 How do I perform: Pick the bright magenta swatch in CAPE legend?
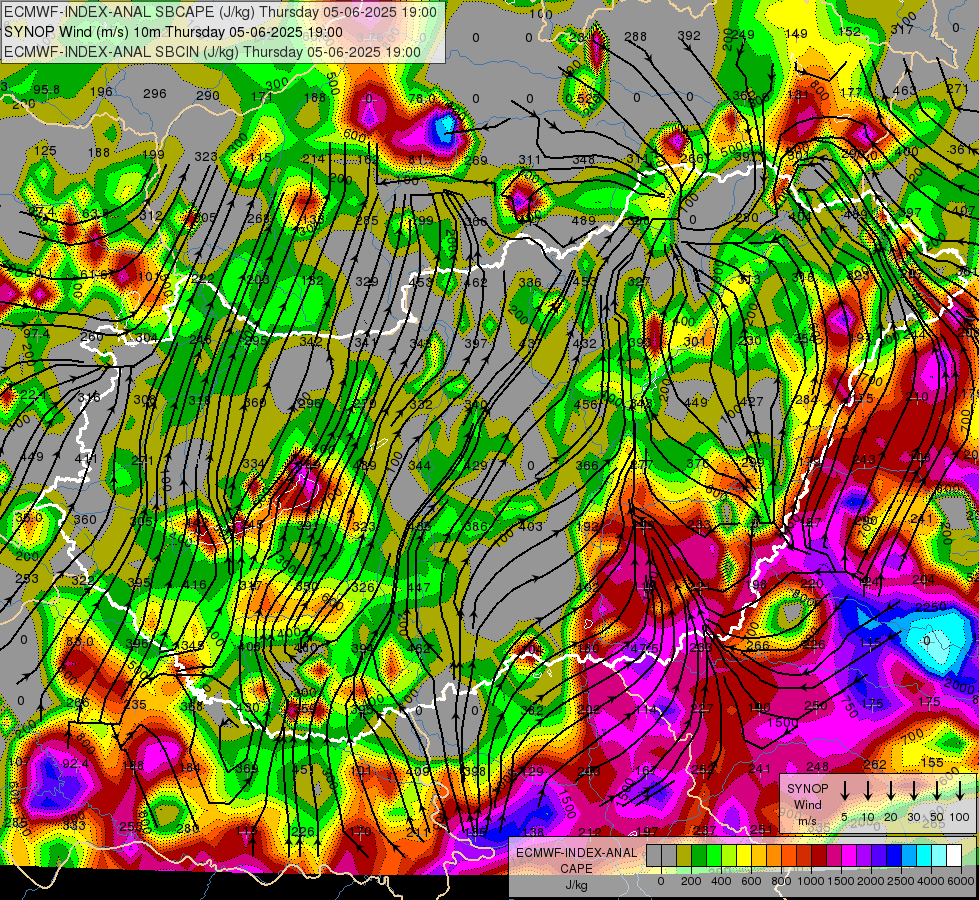tap(849, 856)
